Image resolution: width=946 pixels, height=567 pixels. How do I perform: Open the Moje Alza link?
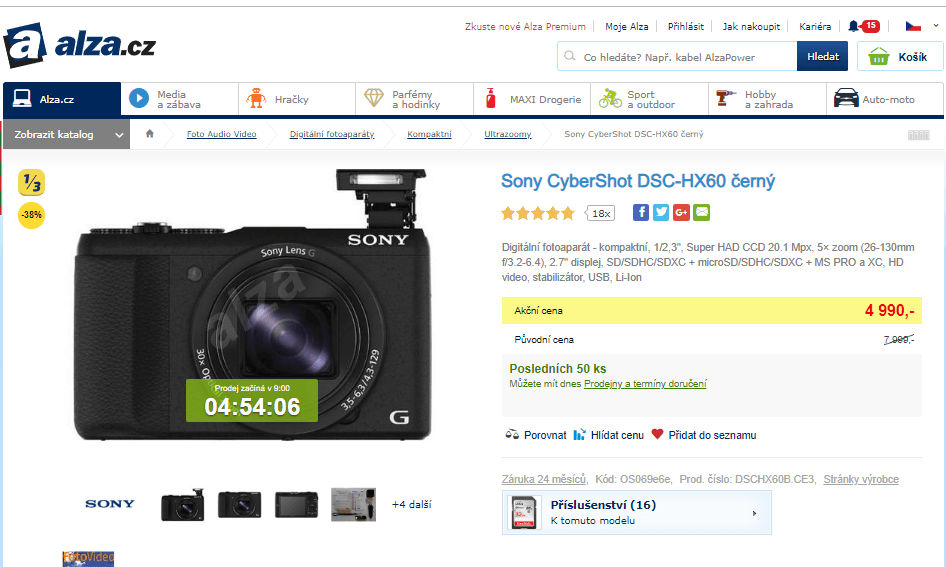tap(626, 27)
